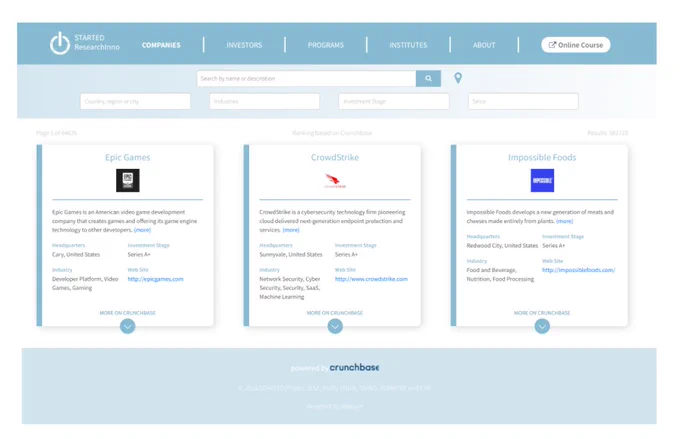Expand the Impossible Foods card chevron
The width and height of the screenshot is (680, 439).
click(542, 326)
